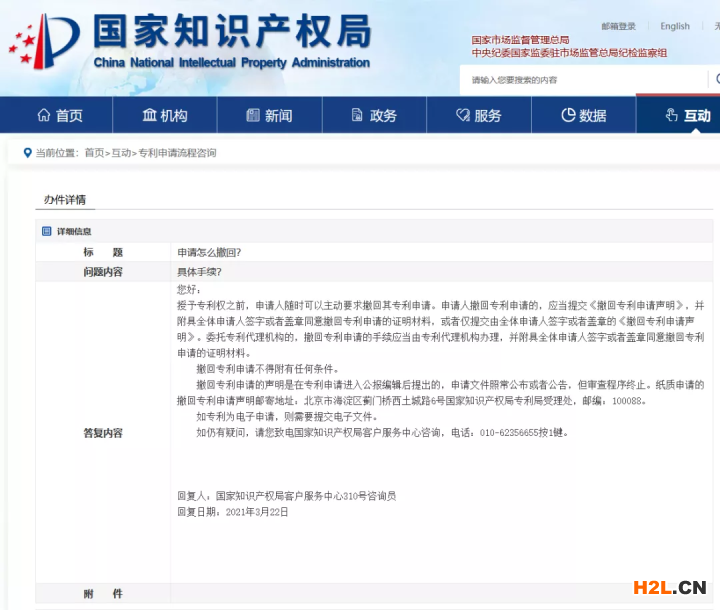Open the 机构 navigation menu item
This screenshot has width=720, height=610.
165,115
